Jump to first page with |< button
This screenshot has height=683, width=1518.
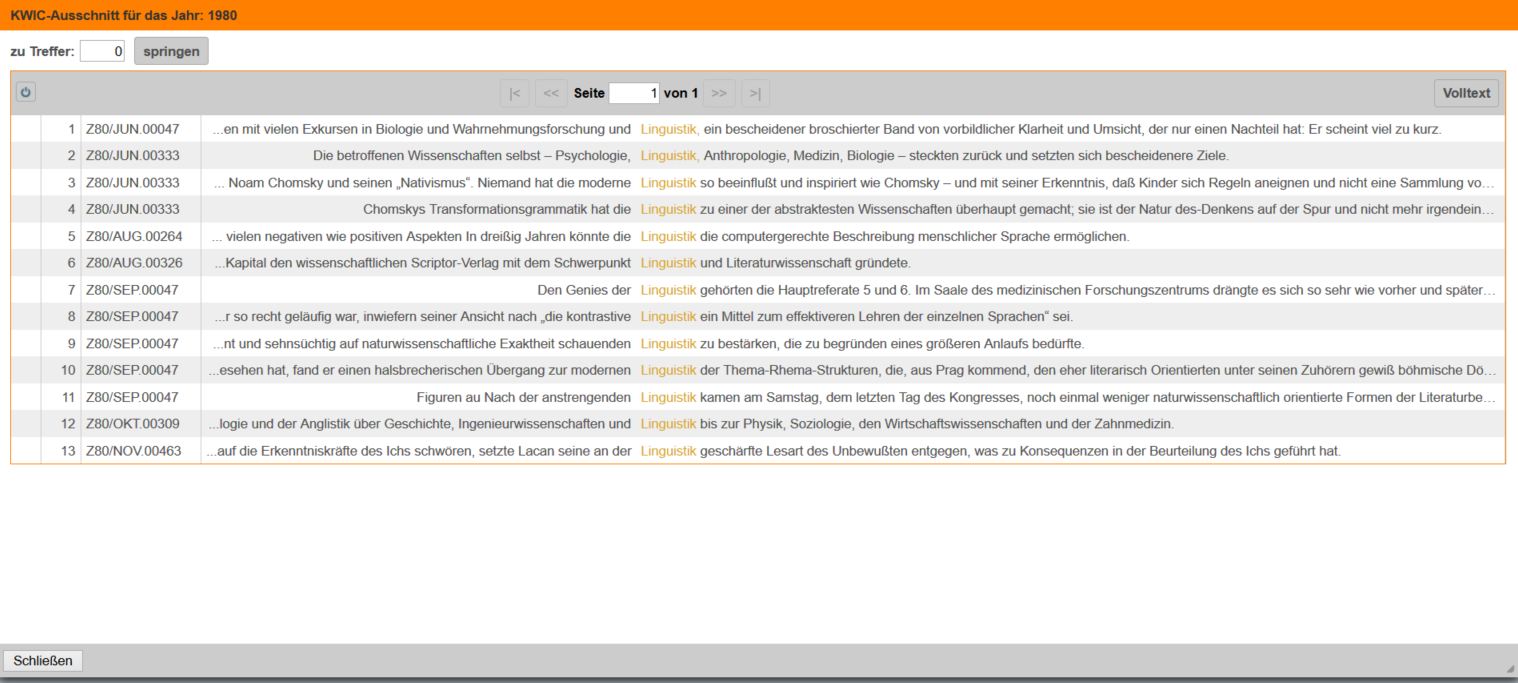(x=514, y=93)
